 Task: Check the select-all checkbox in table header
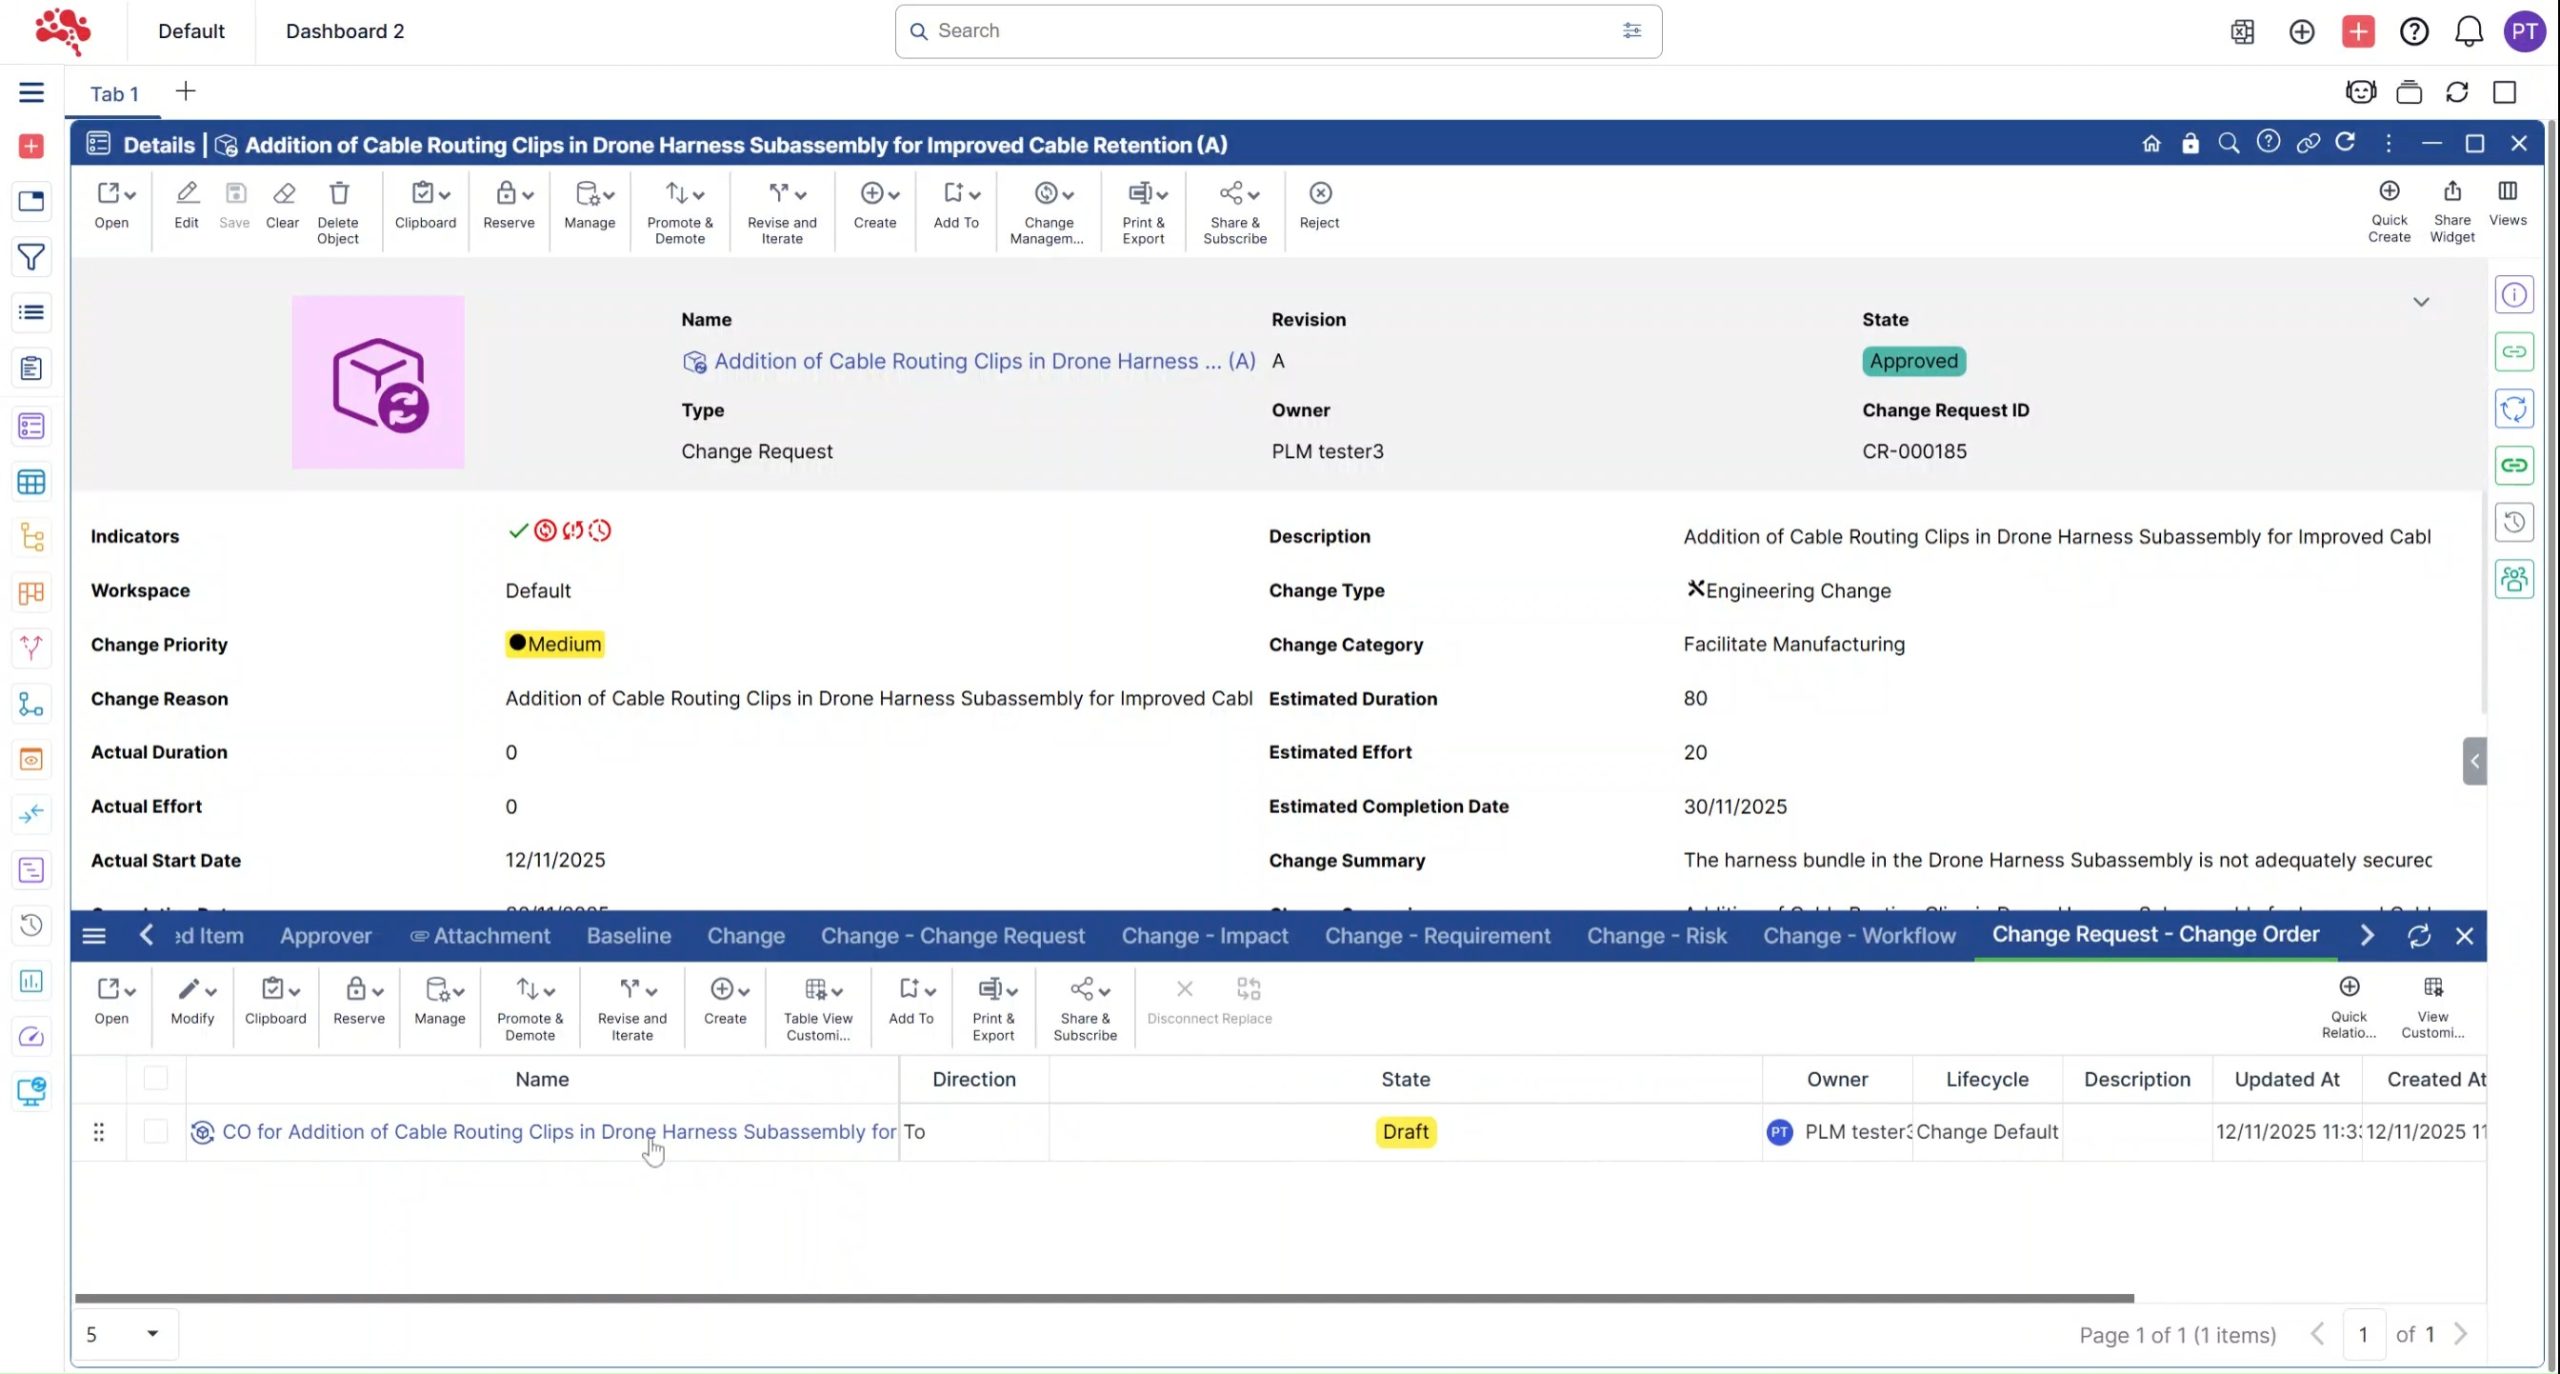156,1078
